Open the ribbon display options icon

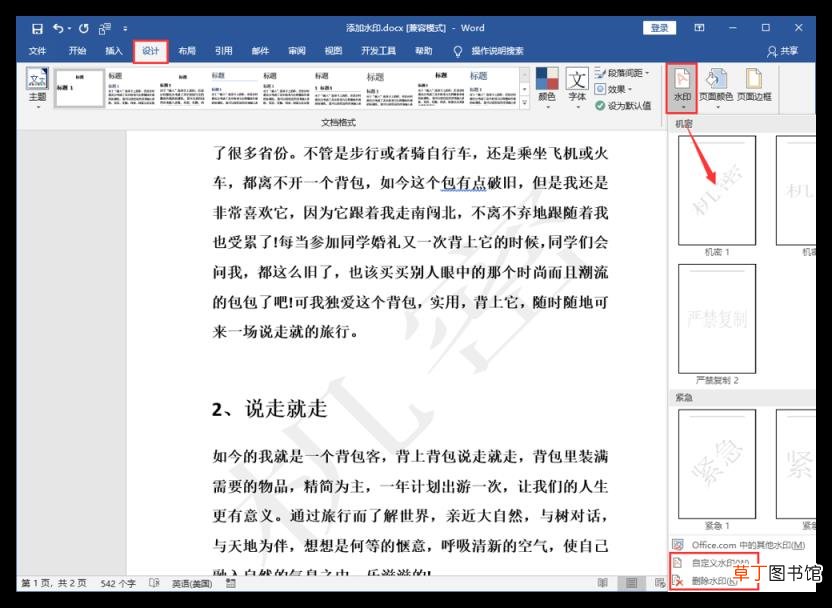tap(699, 28)
